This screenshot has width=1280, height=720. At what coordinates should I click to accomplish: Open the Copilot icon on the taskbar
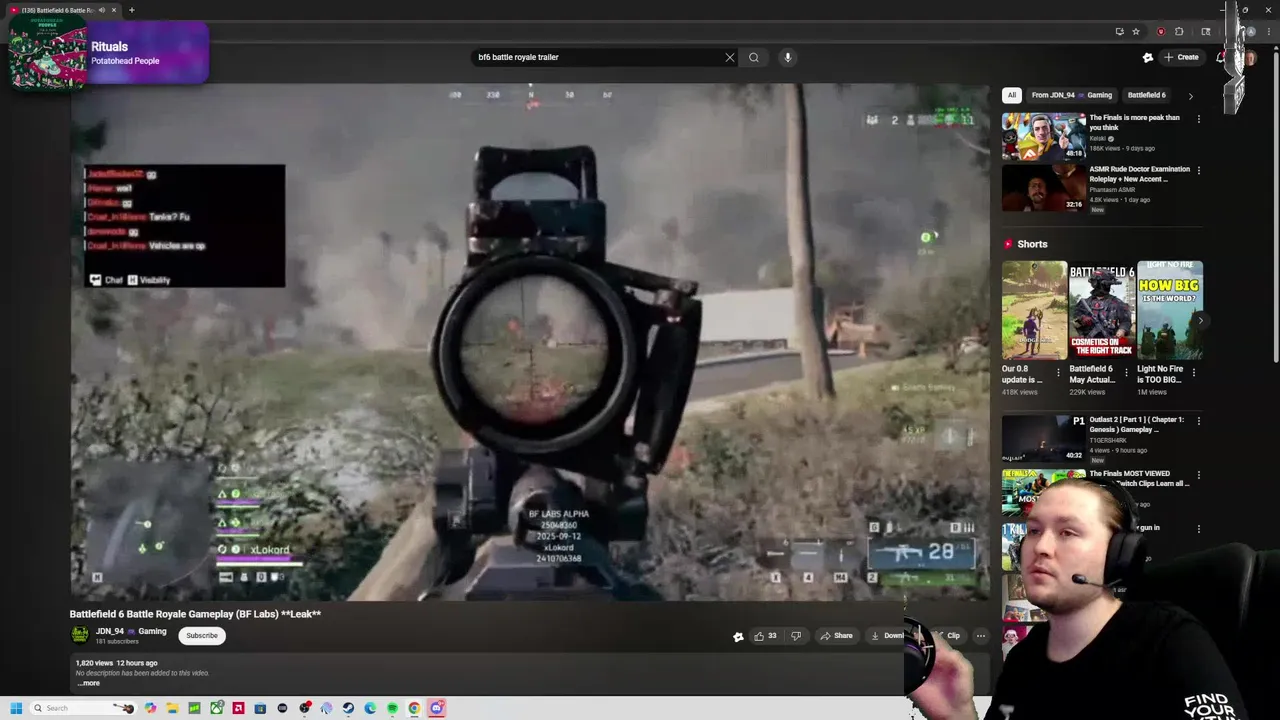click(x=151, y=708)
